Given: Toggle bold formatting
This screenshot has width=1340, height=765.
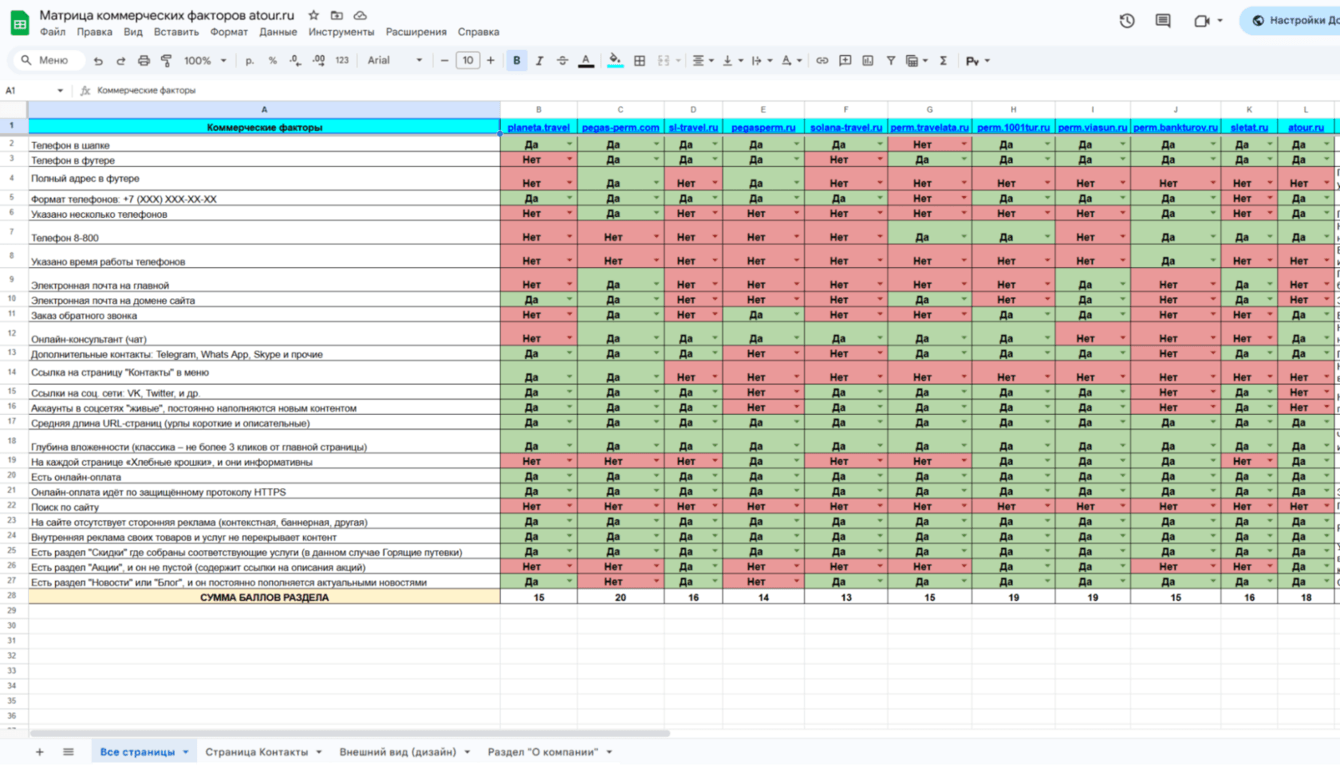Looking at the screenshot, I should (517, 61).
